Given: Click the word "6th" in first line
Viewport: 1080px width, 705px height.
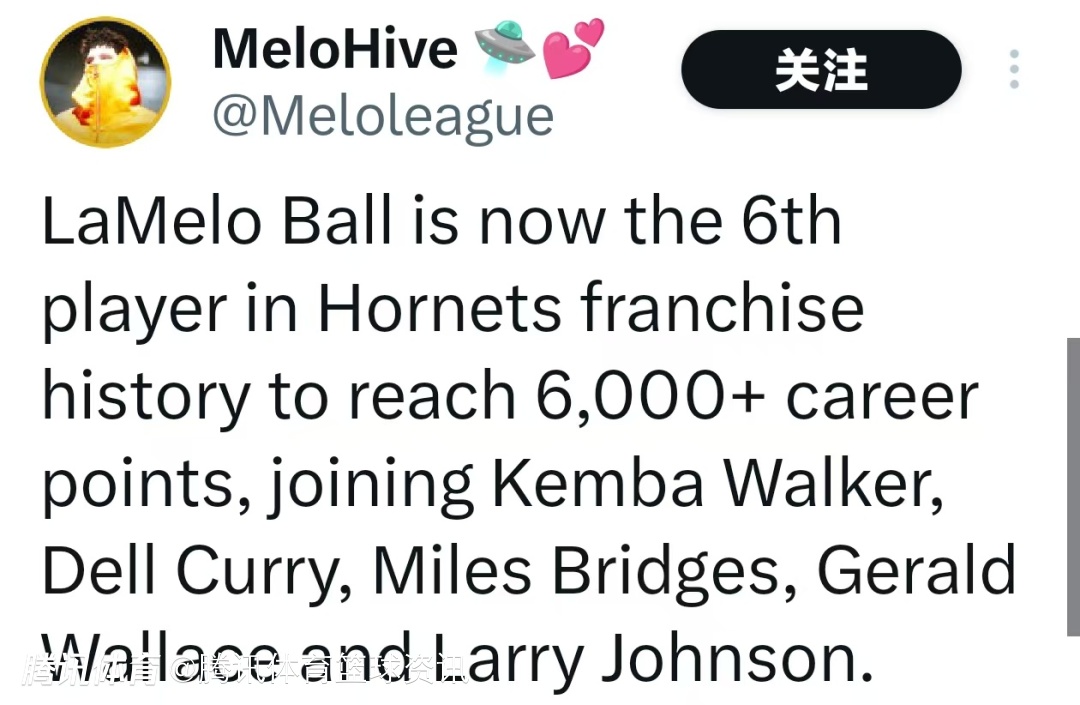Looking at the screenshot, I should pyautogui.click(x=791, y=222).
